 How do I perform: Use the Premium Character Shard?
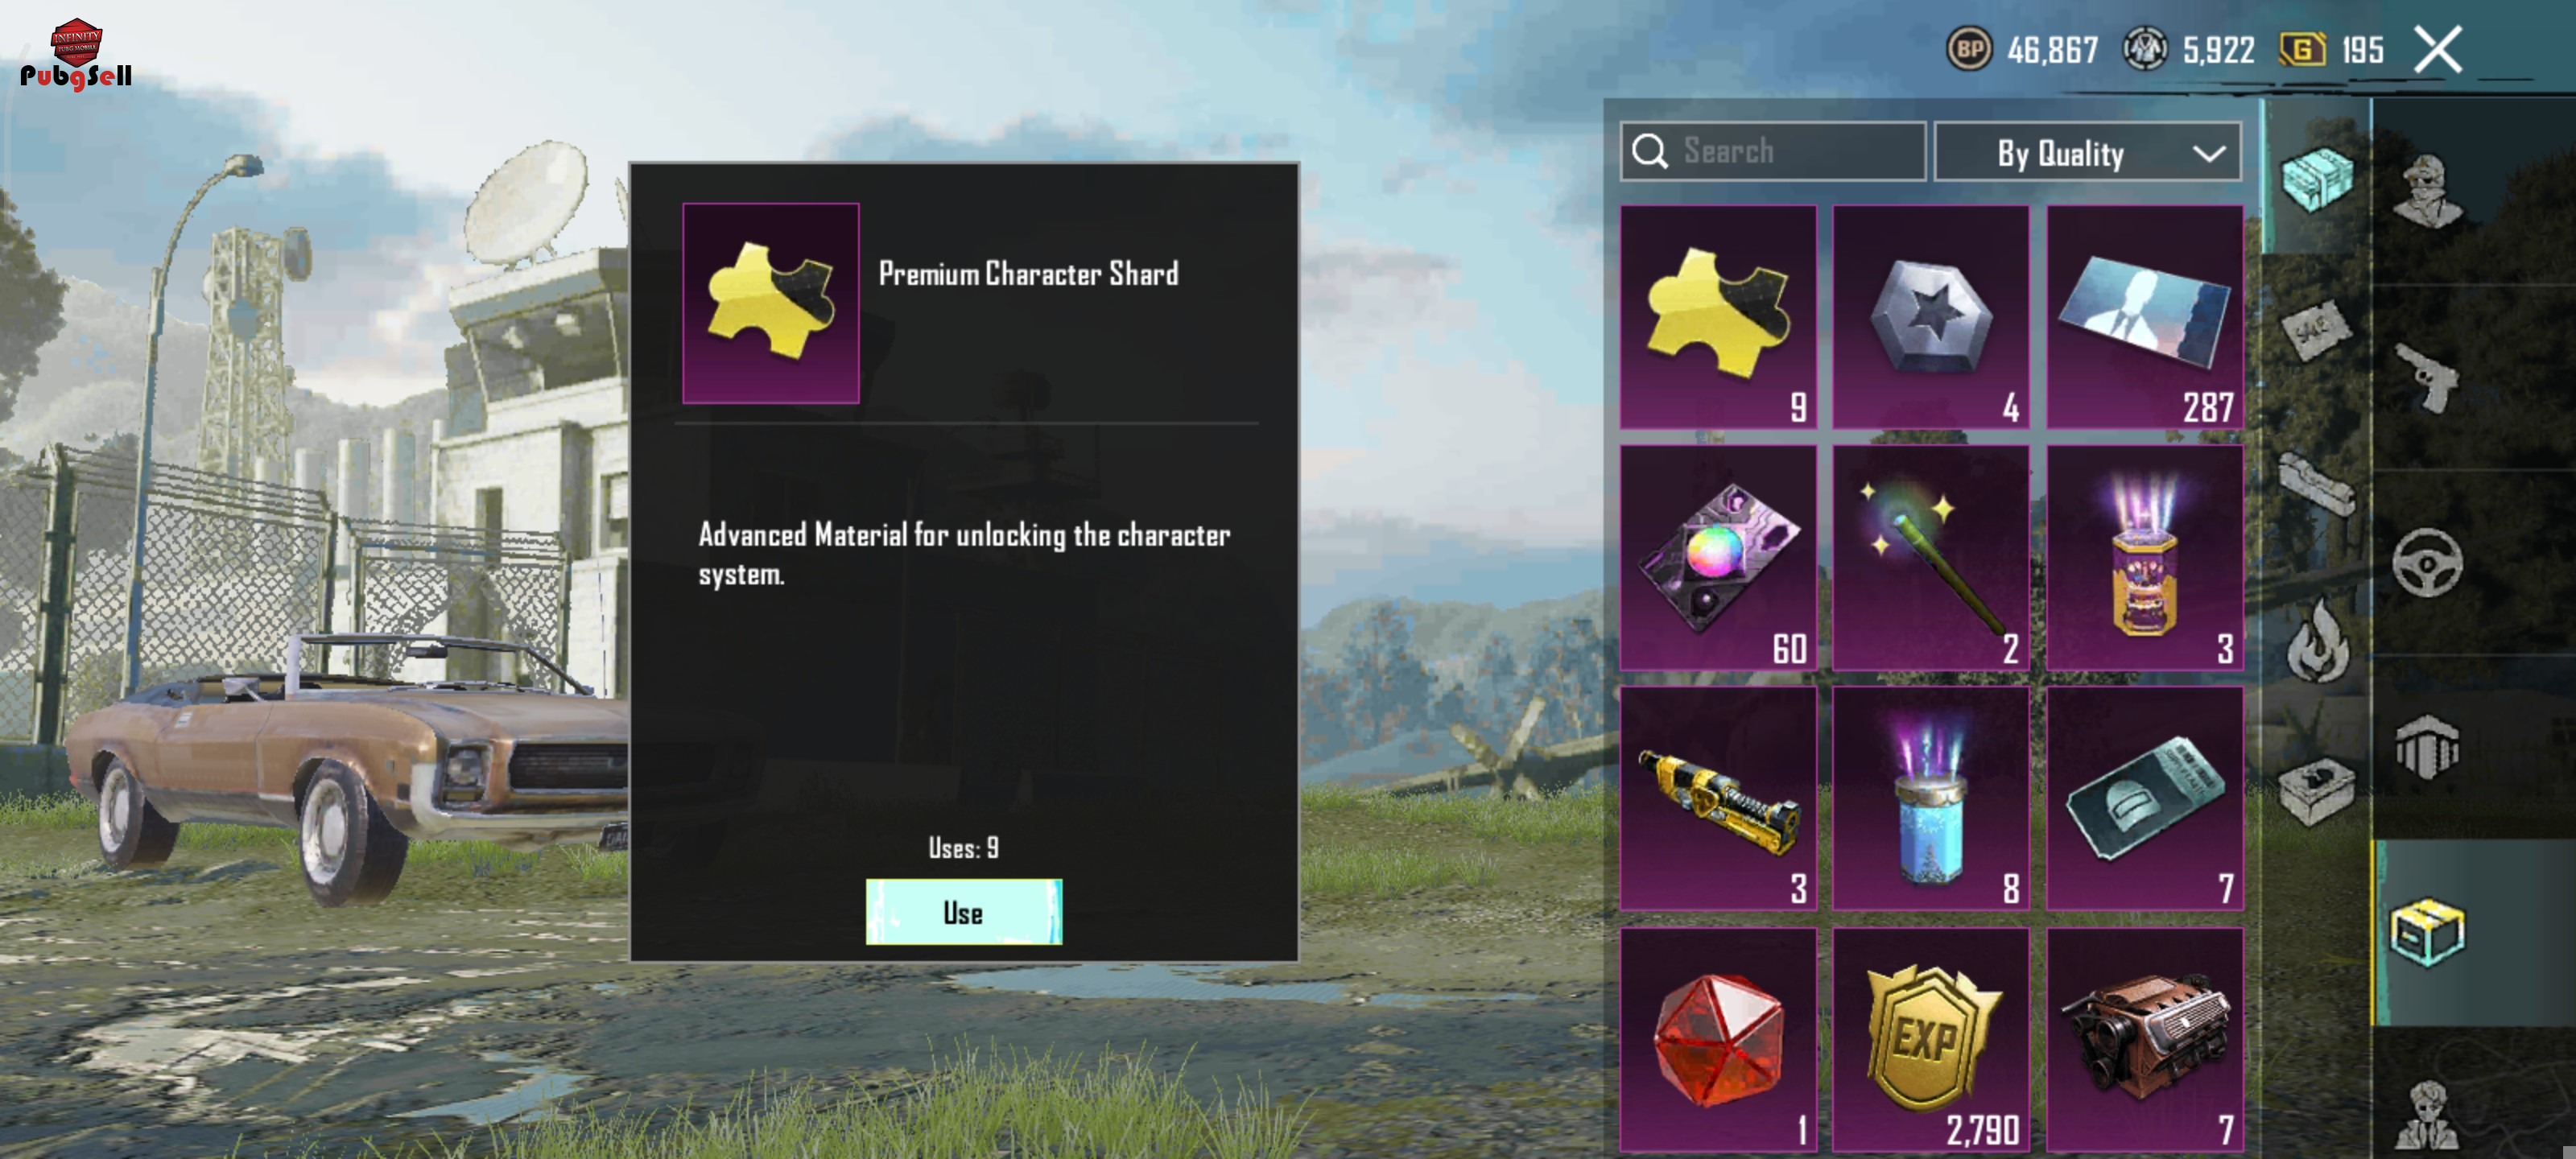(963, 911)
